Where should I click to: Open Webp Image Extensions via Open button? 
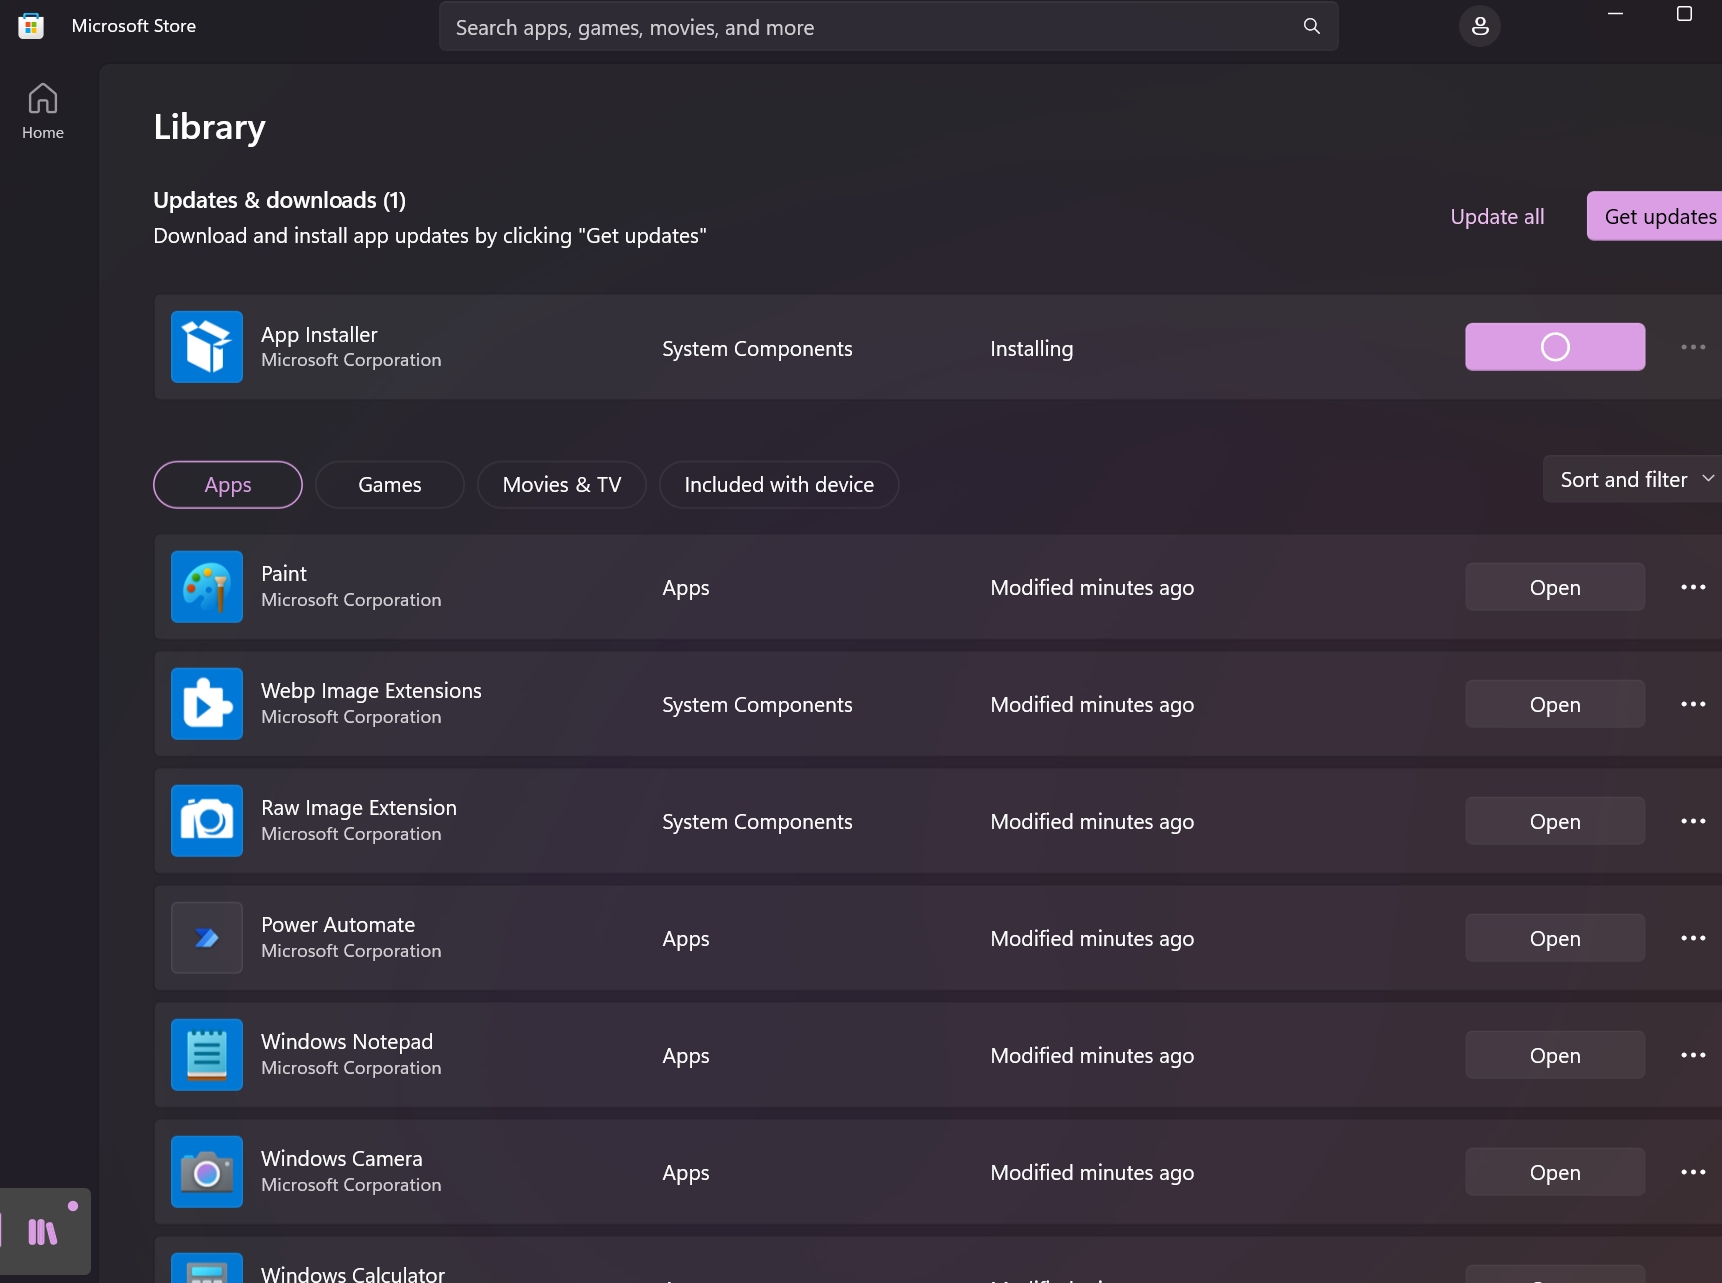(x=1555, y=704)
